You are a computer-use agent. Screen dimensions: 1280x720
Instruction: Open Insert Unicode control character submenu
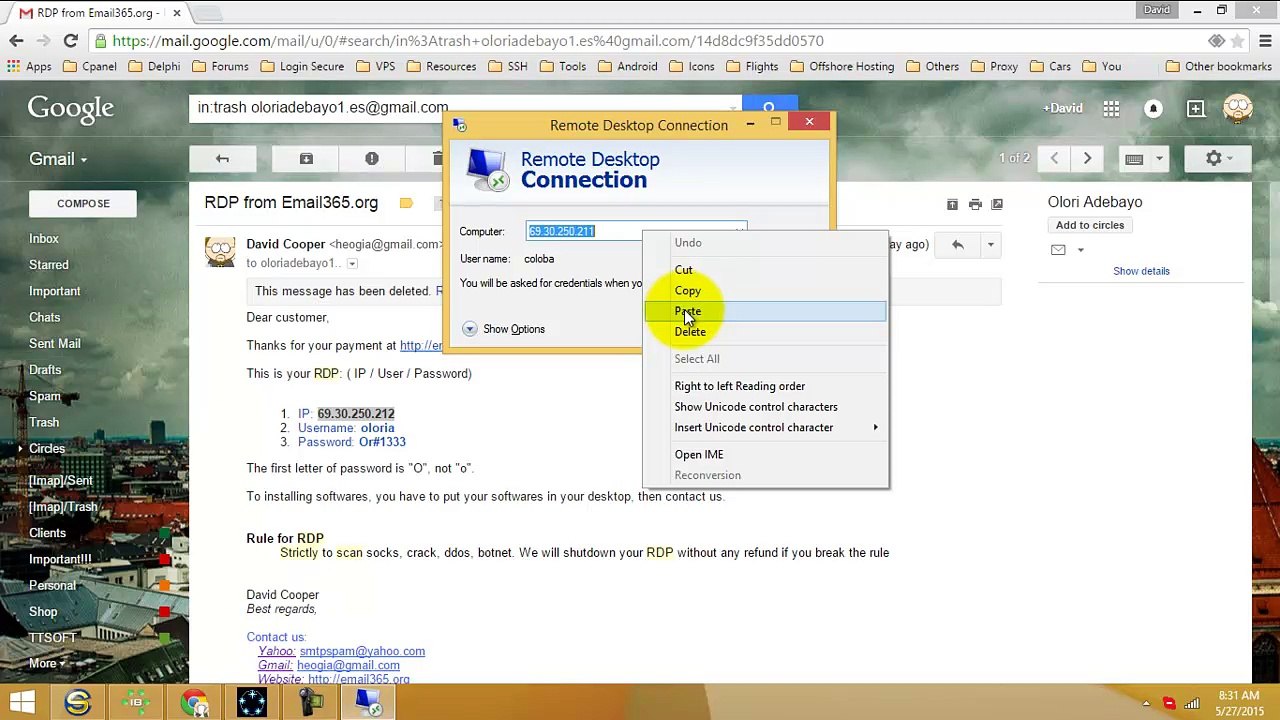pos(765,428)
